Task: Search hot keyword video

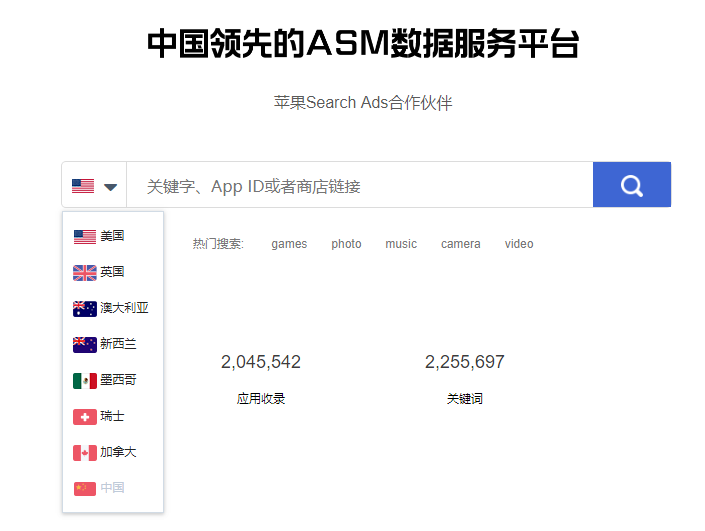Action: [519, 244]
